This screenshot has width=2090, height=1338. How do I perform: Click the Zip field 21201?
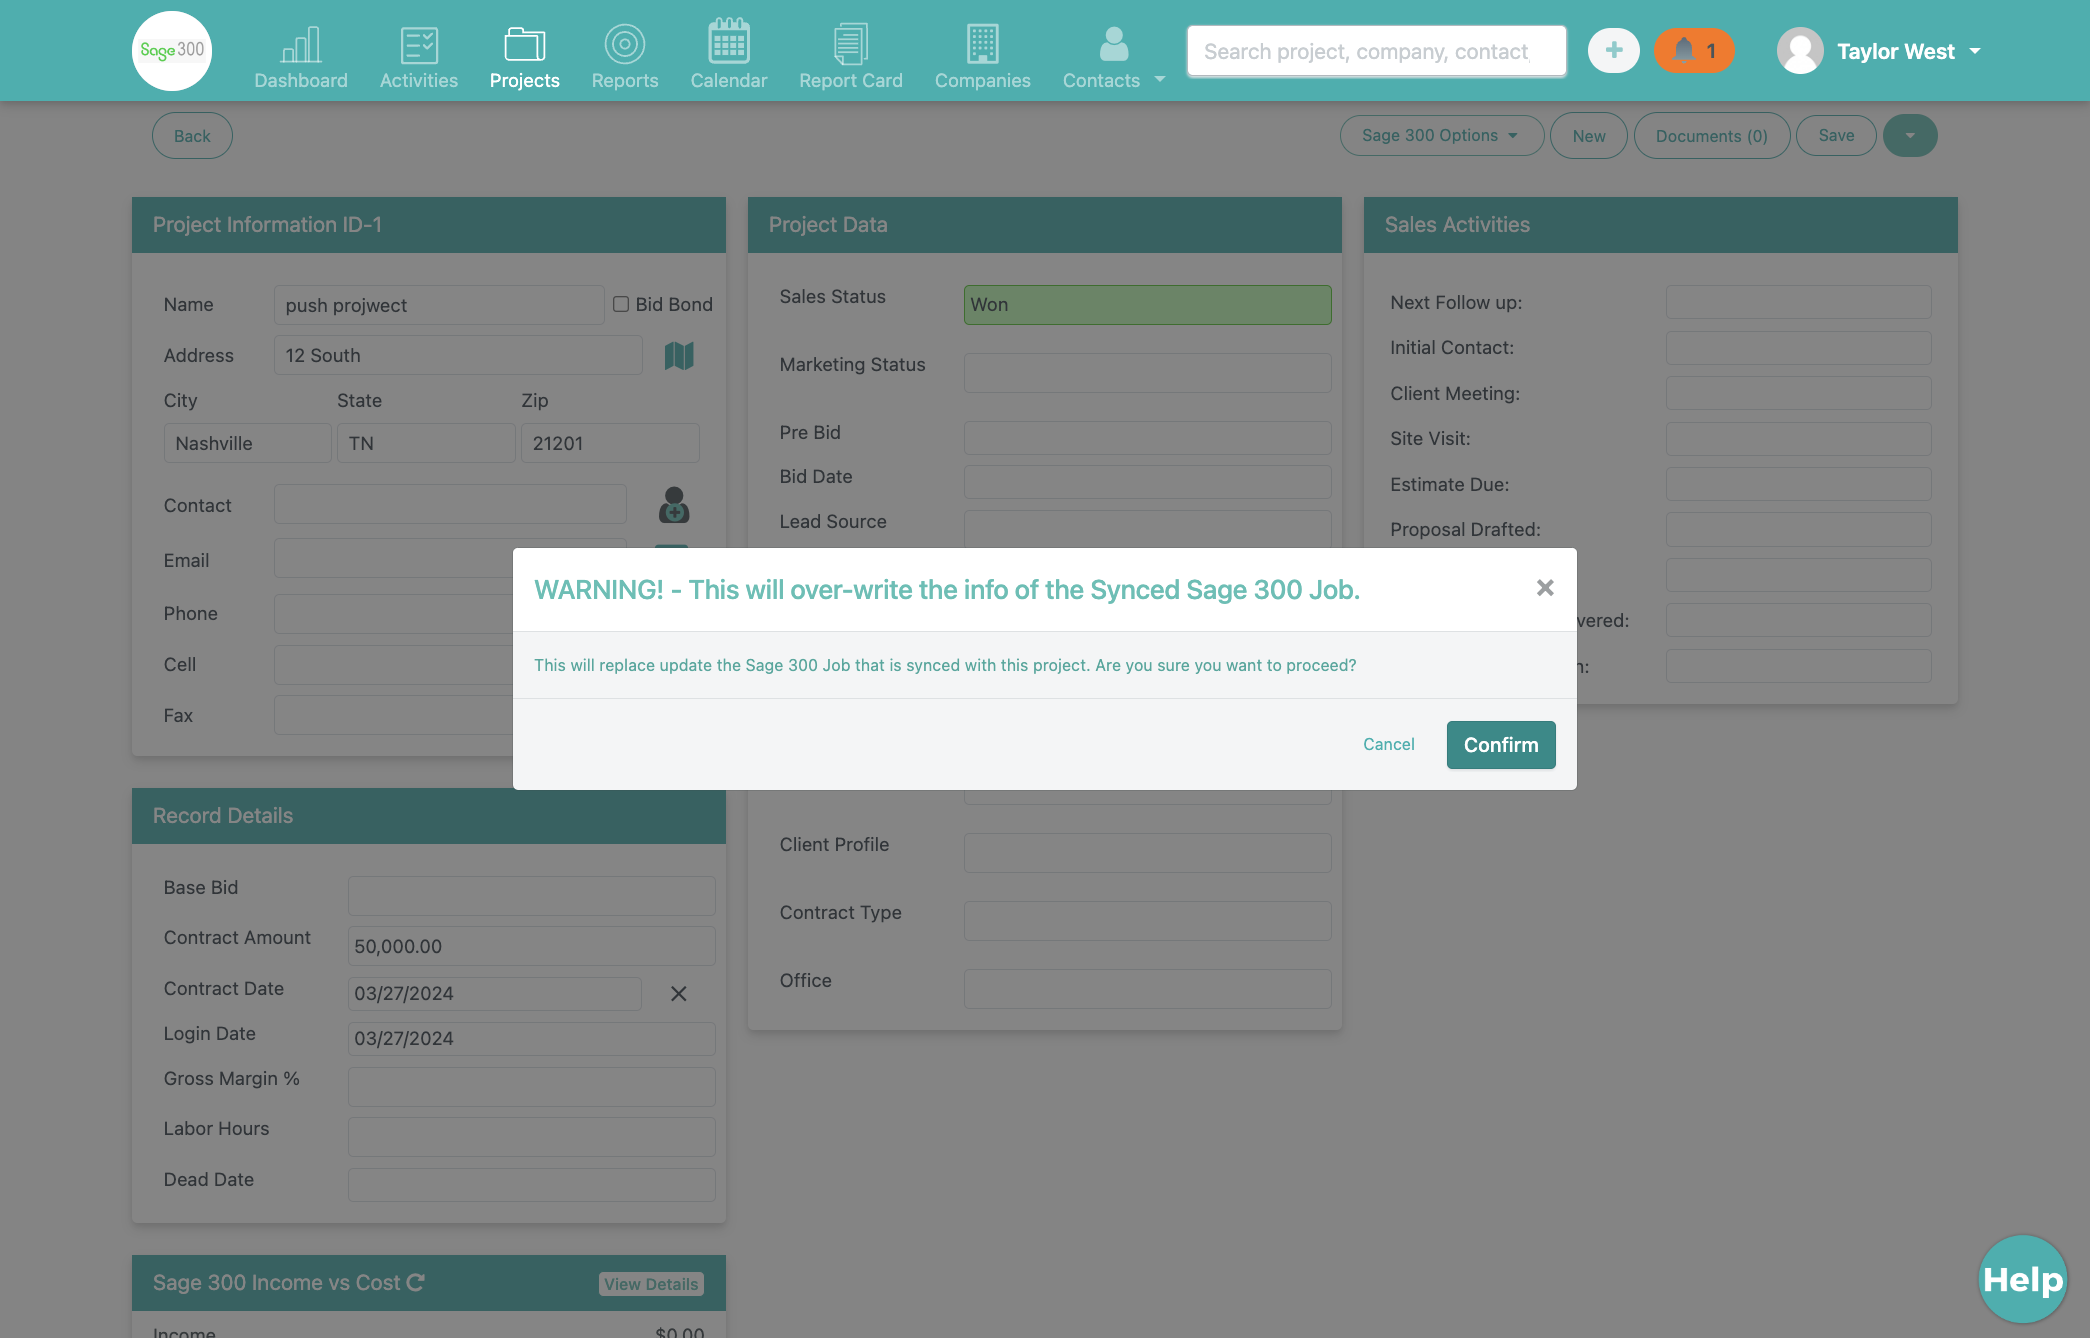(x=610, y=443)
